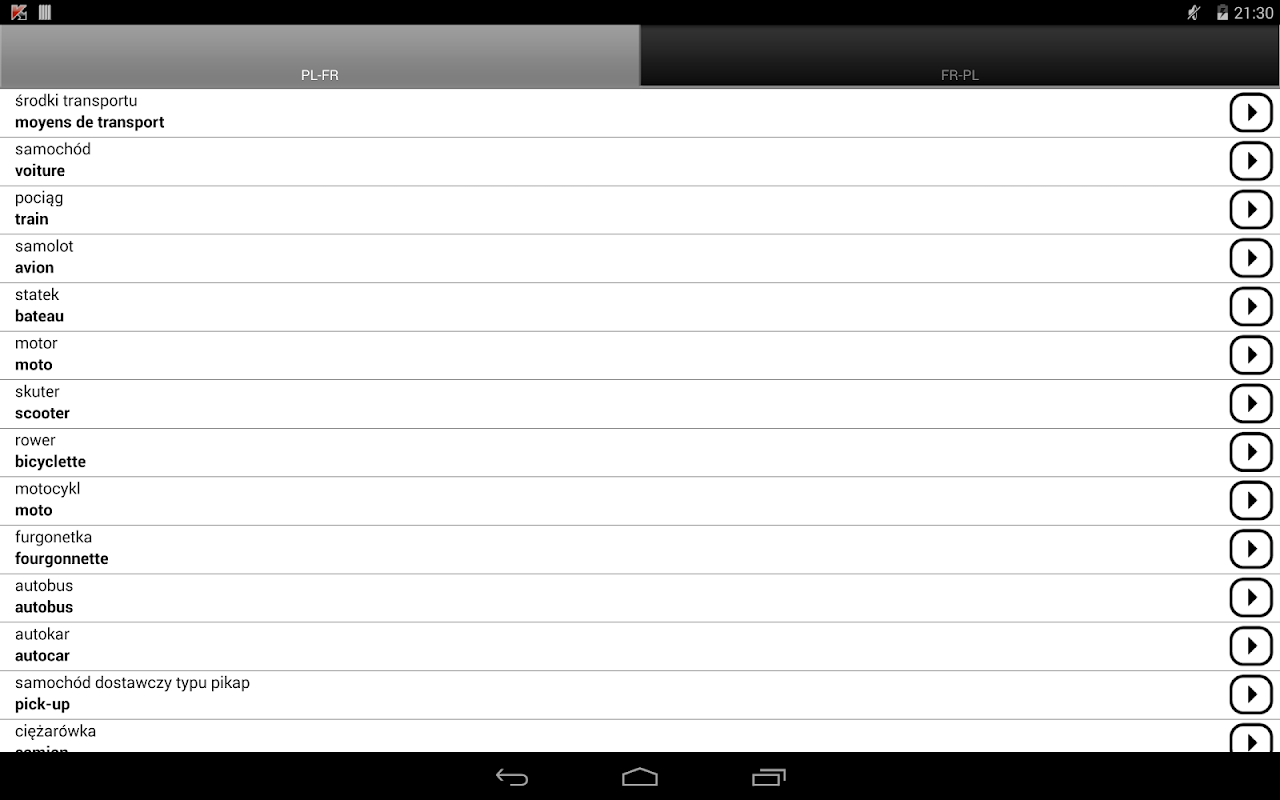Tap the Android back navigation button
Screen dimensions: 1280x800
pos(512,777)
